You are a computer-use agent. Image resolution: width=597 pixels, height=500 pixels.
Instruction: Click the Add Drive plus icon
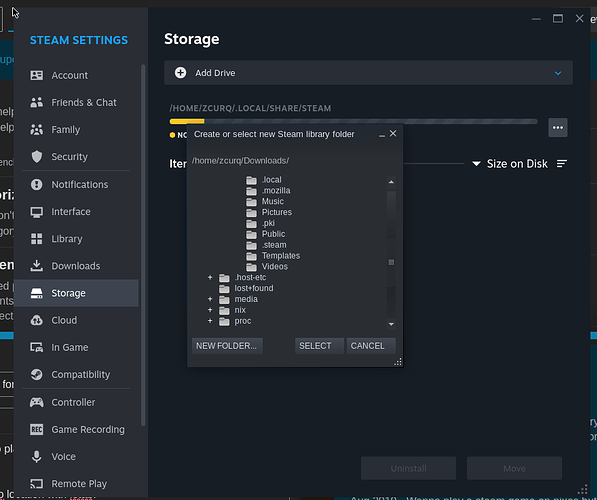coord(180,73)
